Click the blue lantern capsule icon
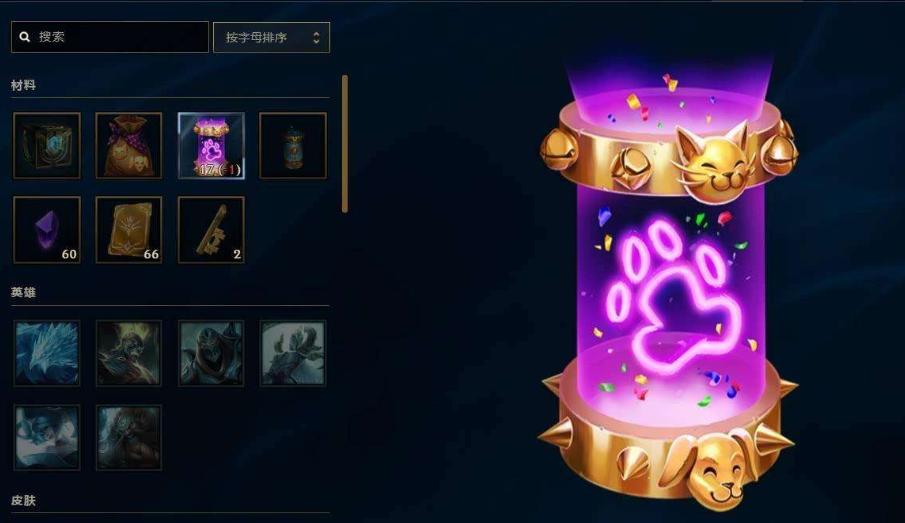This screenshot has width=905, height=523. (293, 145)
